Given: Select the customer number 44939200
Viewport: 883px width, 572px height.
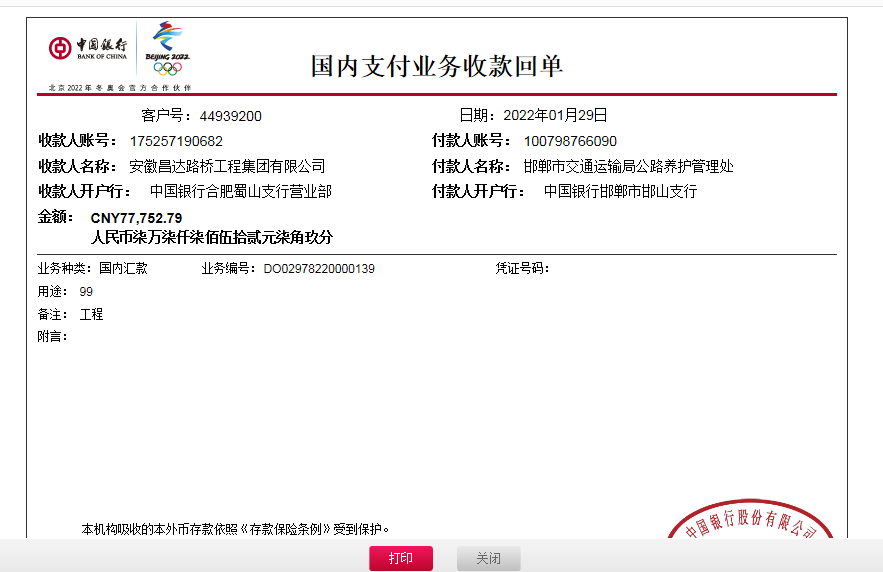Looking at the screenshot, I should [230, 116].
